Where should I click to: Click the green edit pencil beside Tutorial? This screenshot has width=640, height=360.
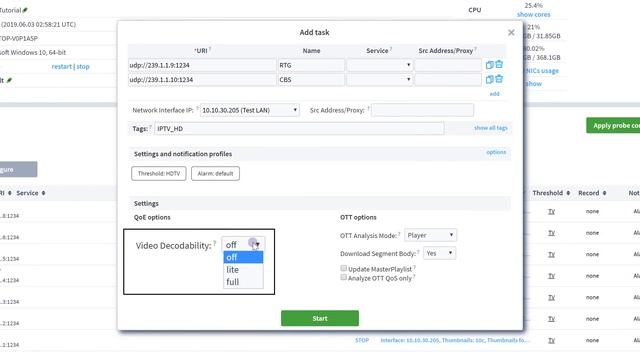[x=25, y=10]
